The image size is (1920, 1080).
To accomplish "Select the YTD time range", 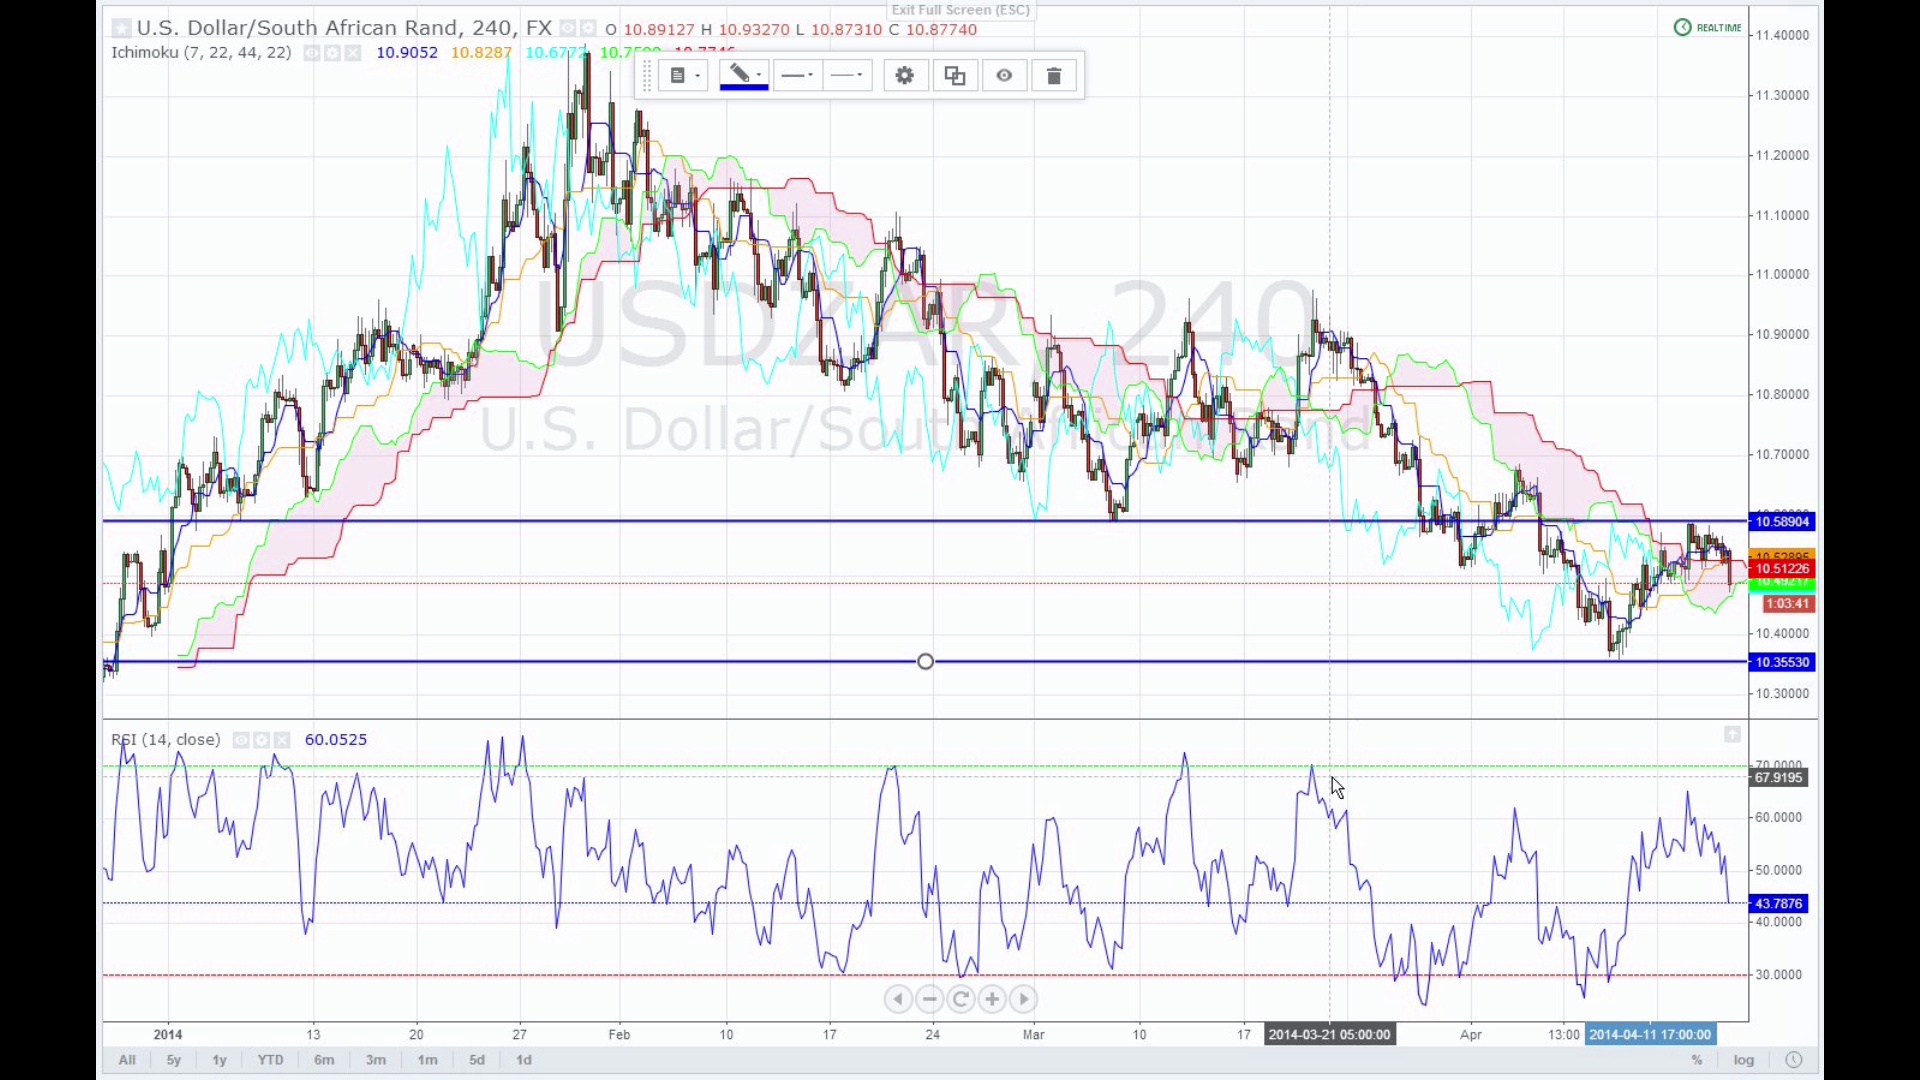I will click(x=270, y=1060).
